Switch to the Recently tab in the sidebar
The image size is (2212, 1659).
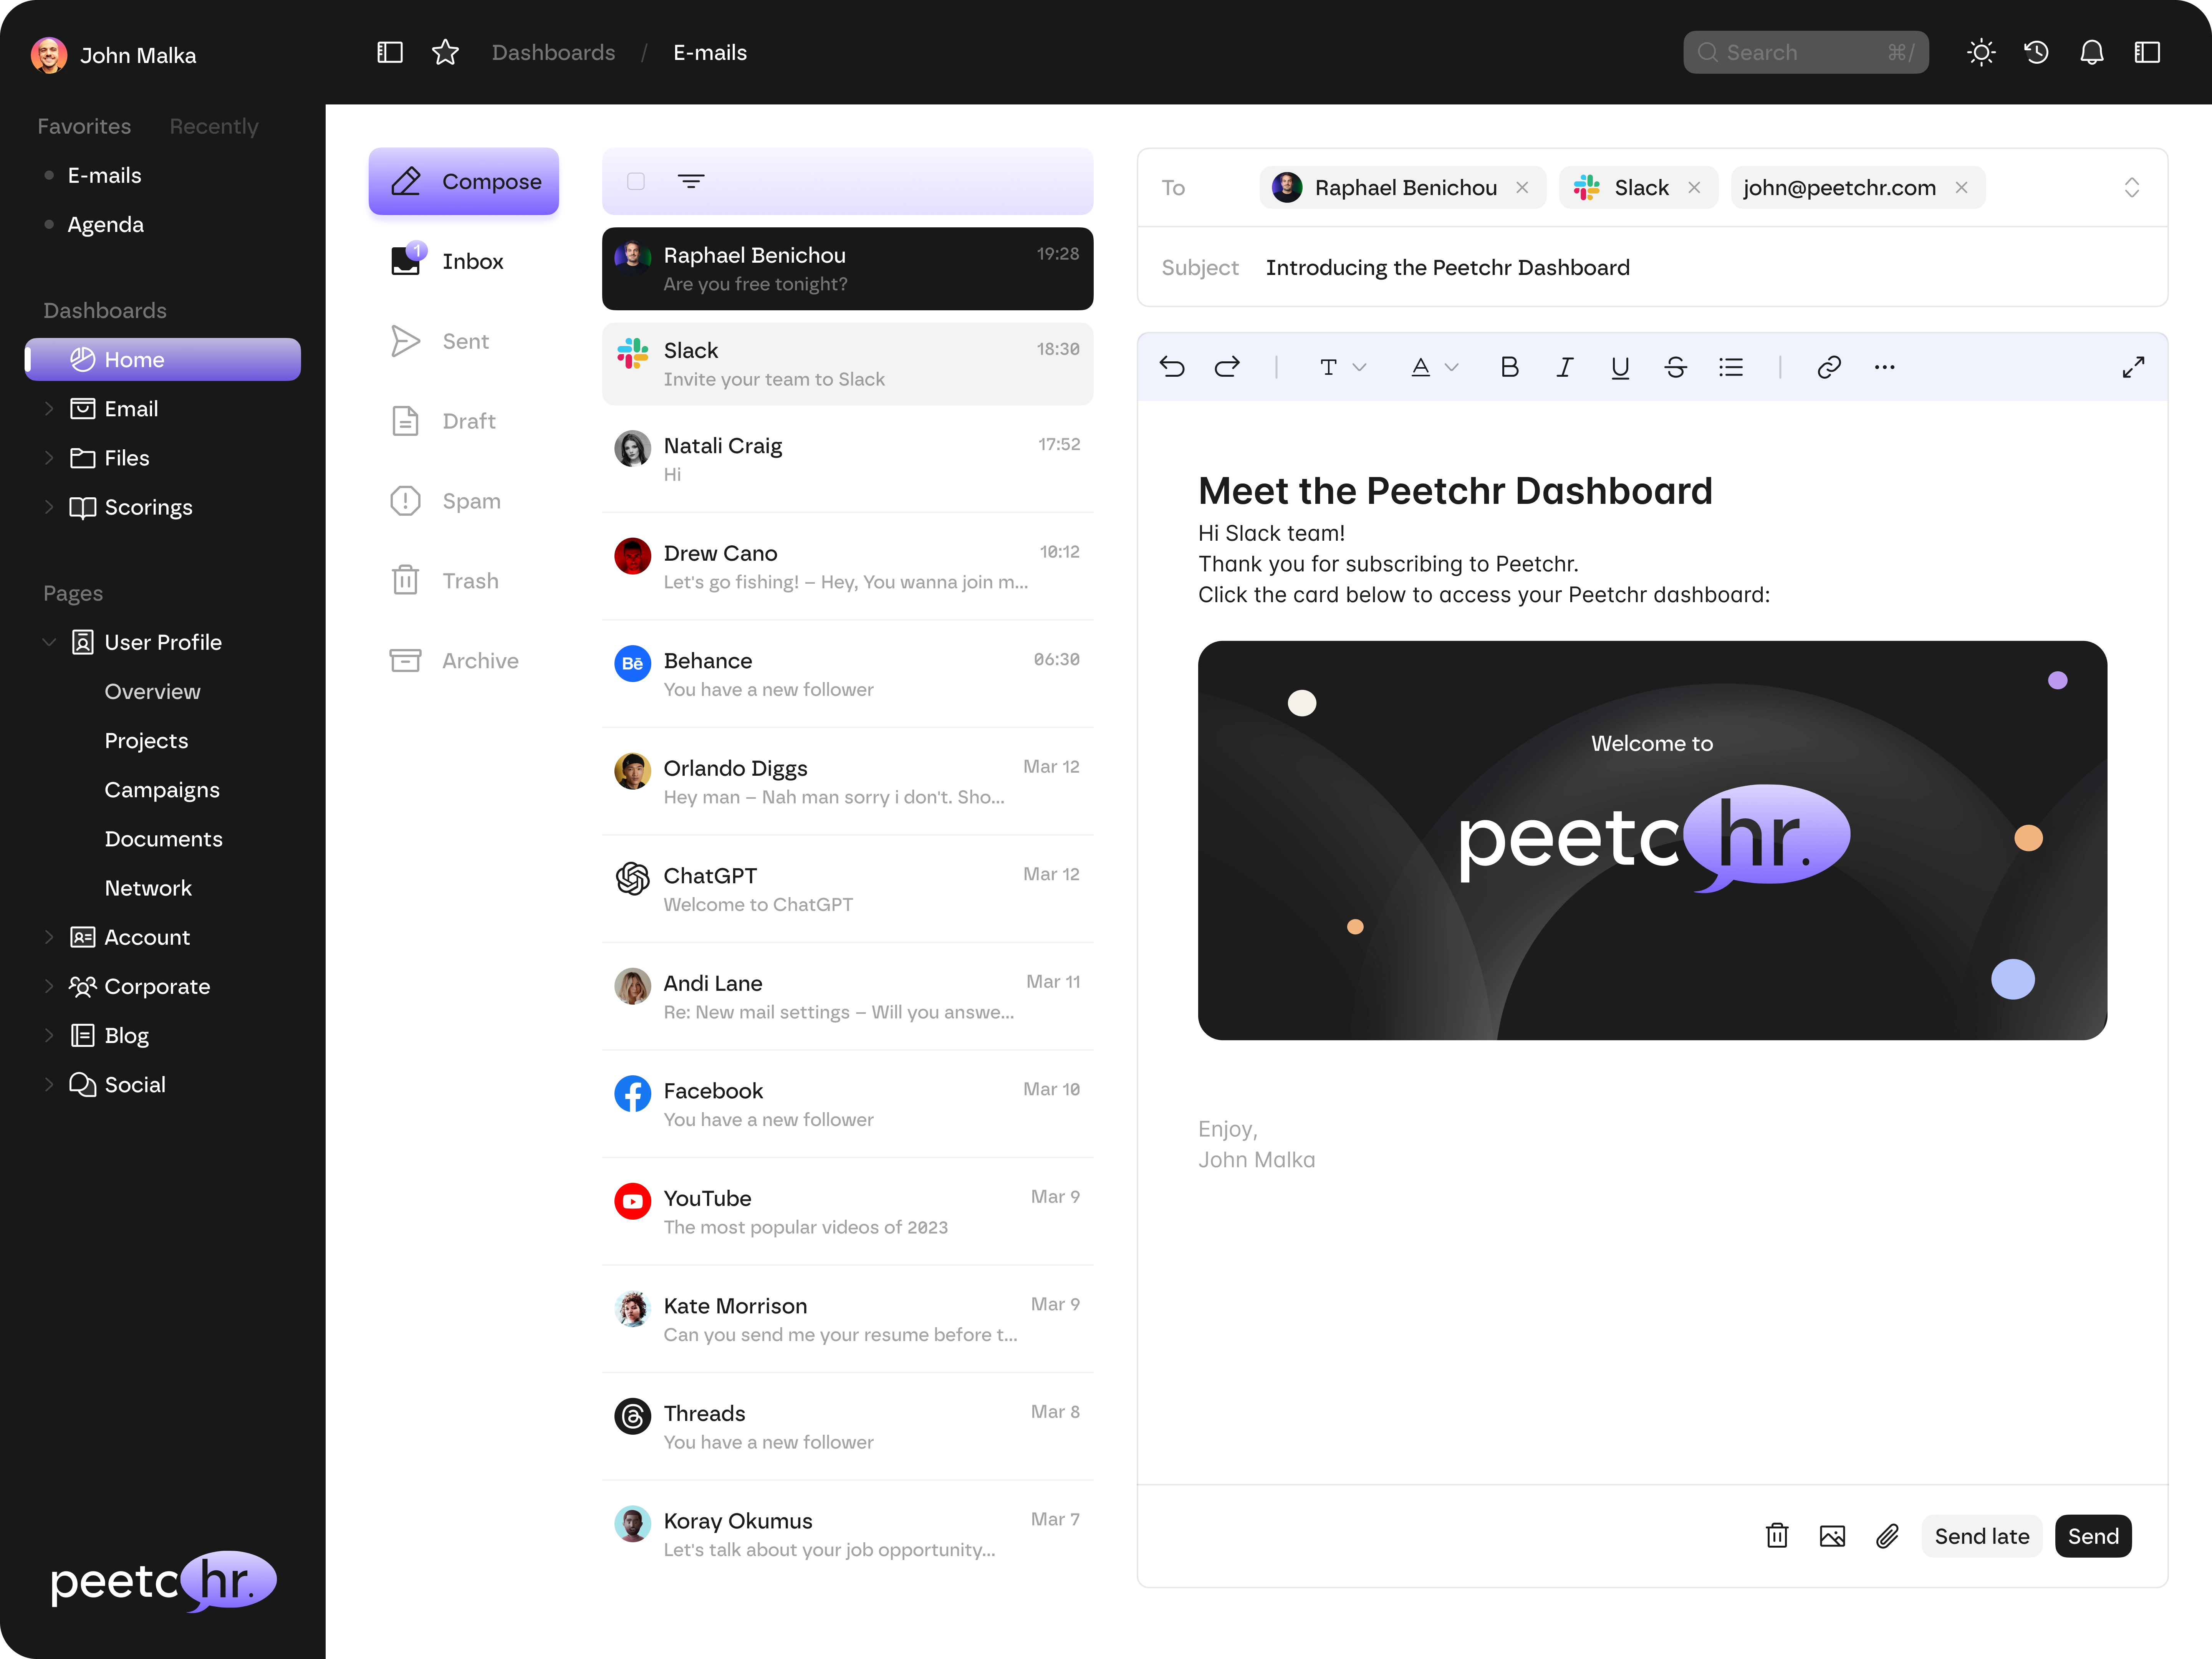(x=213, y=126)
